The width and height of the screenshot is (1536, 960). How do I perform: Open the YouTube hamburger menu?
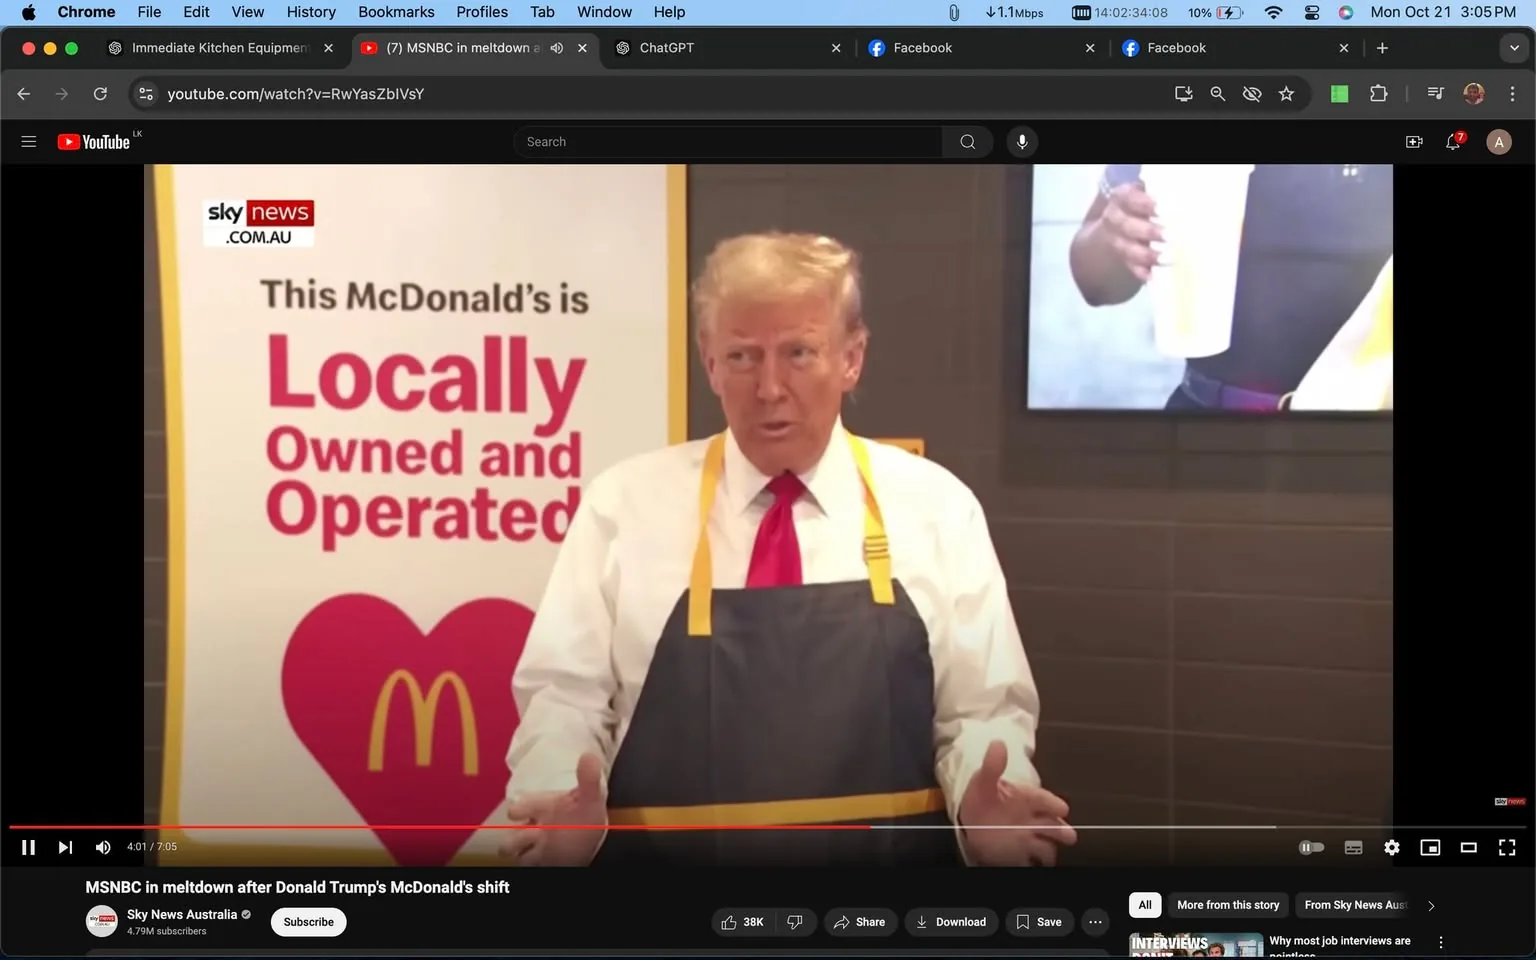pos(28,141)
